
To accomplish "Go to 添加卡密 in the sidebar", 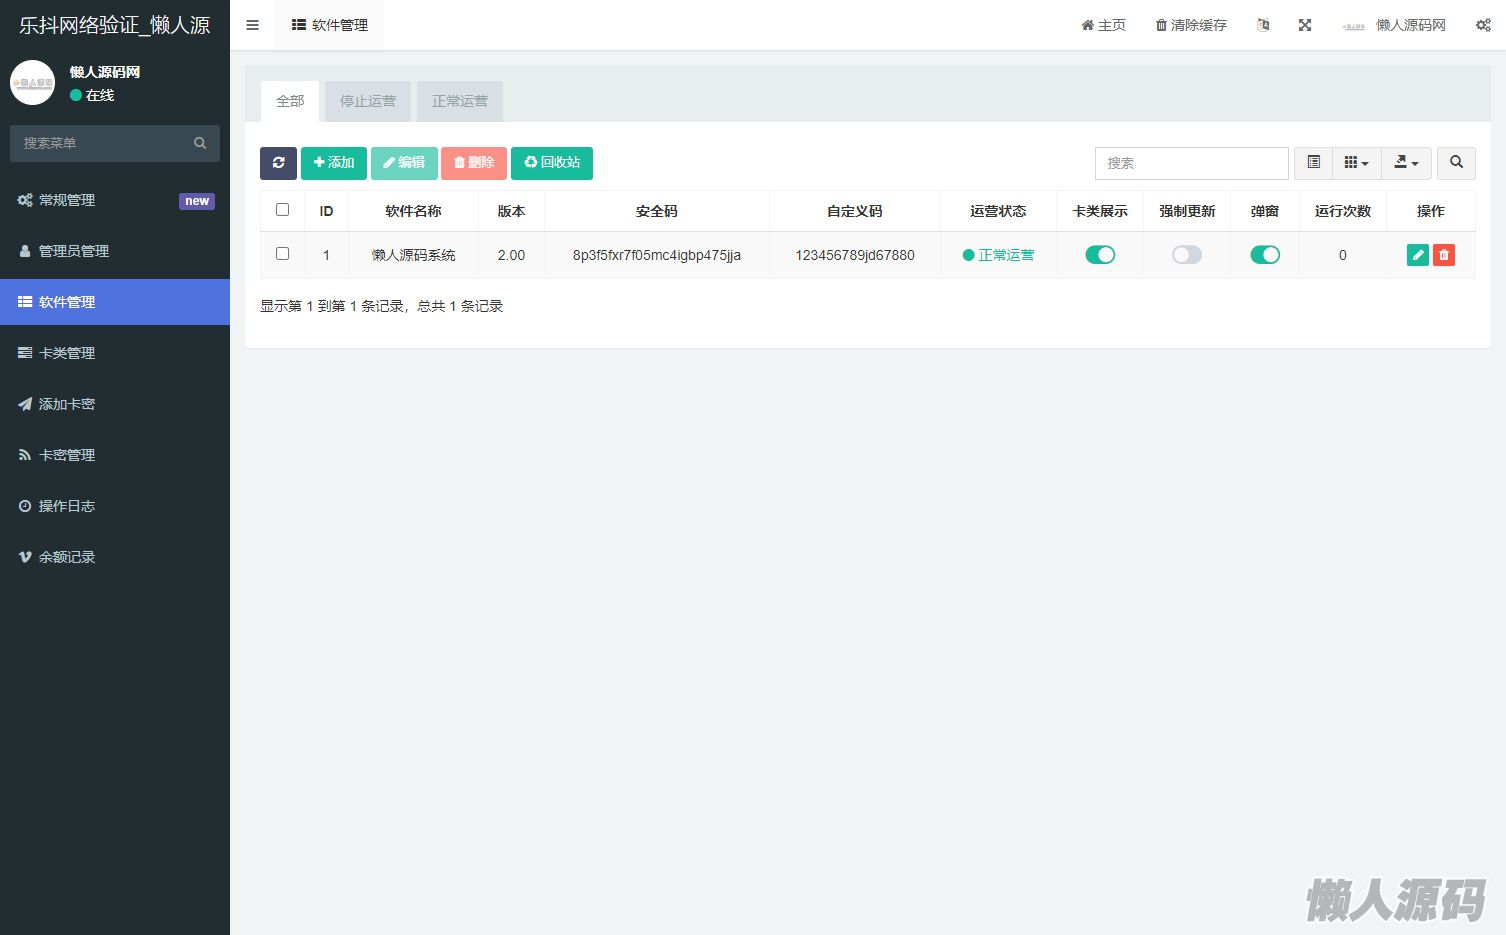I will point(115,404).
